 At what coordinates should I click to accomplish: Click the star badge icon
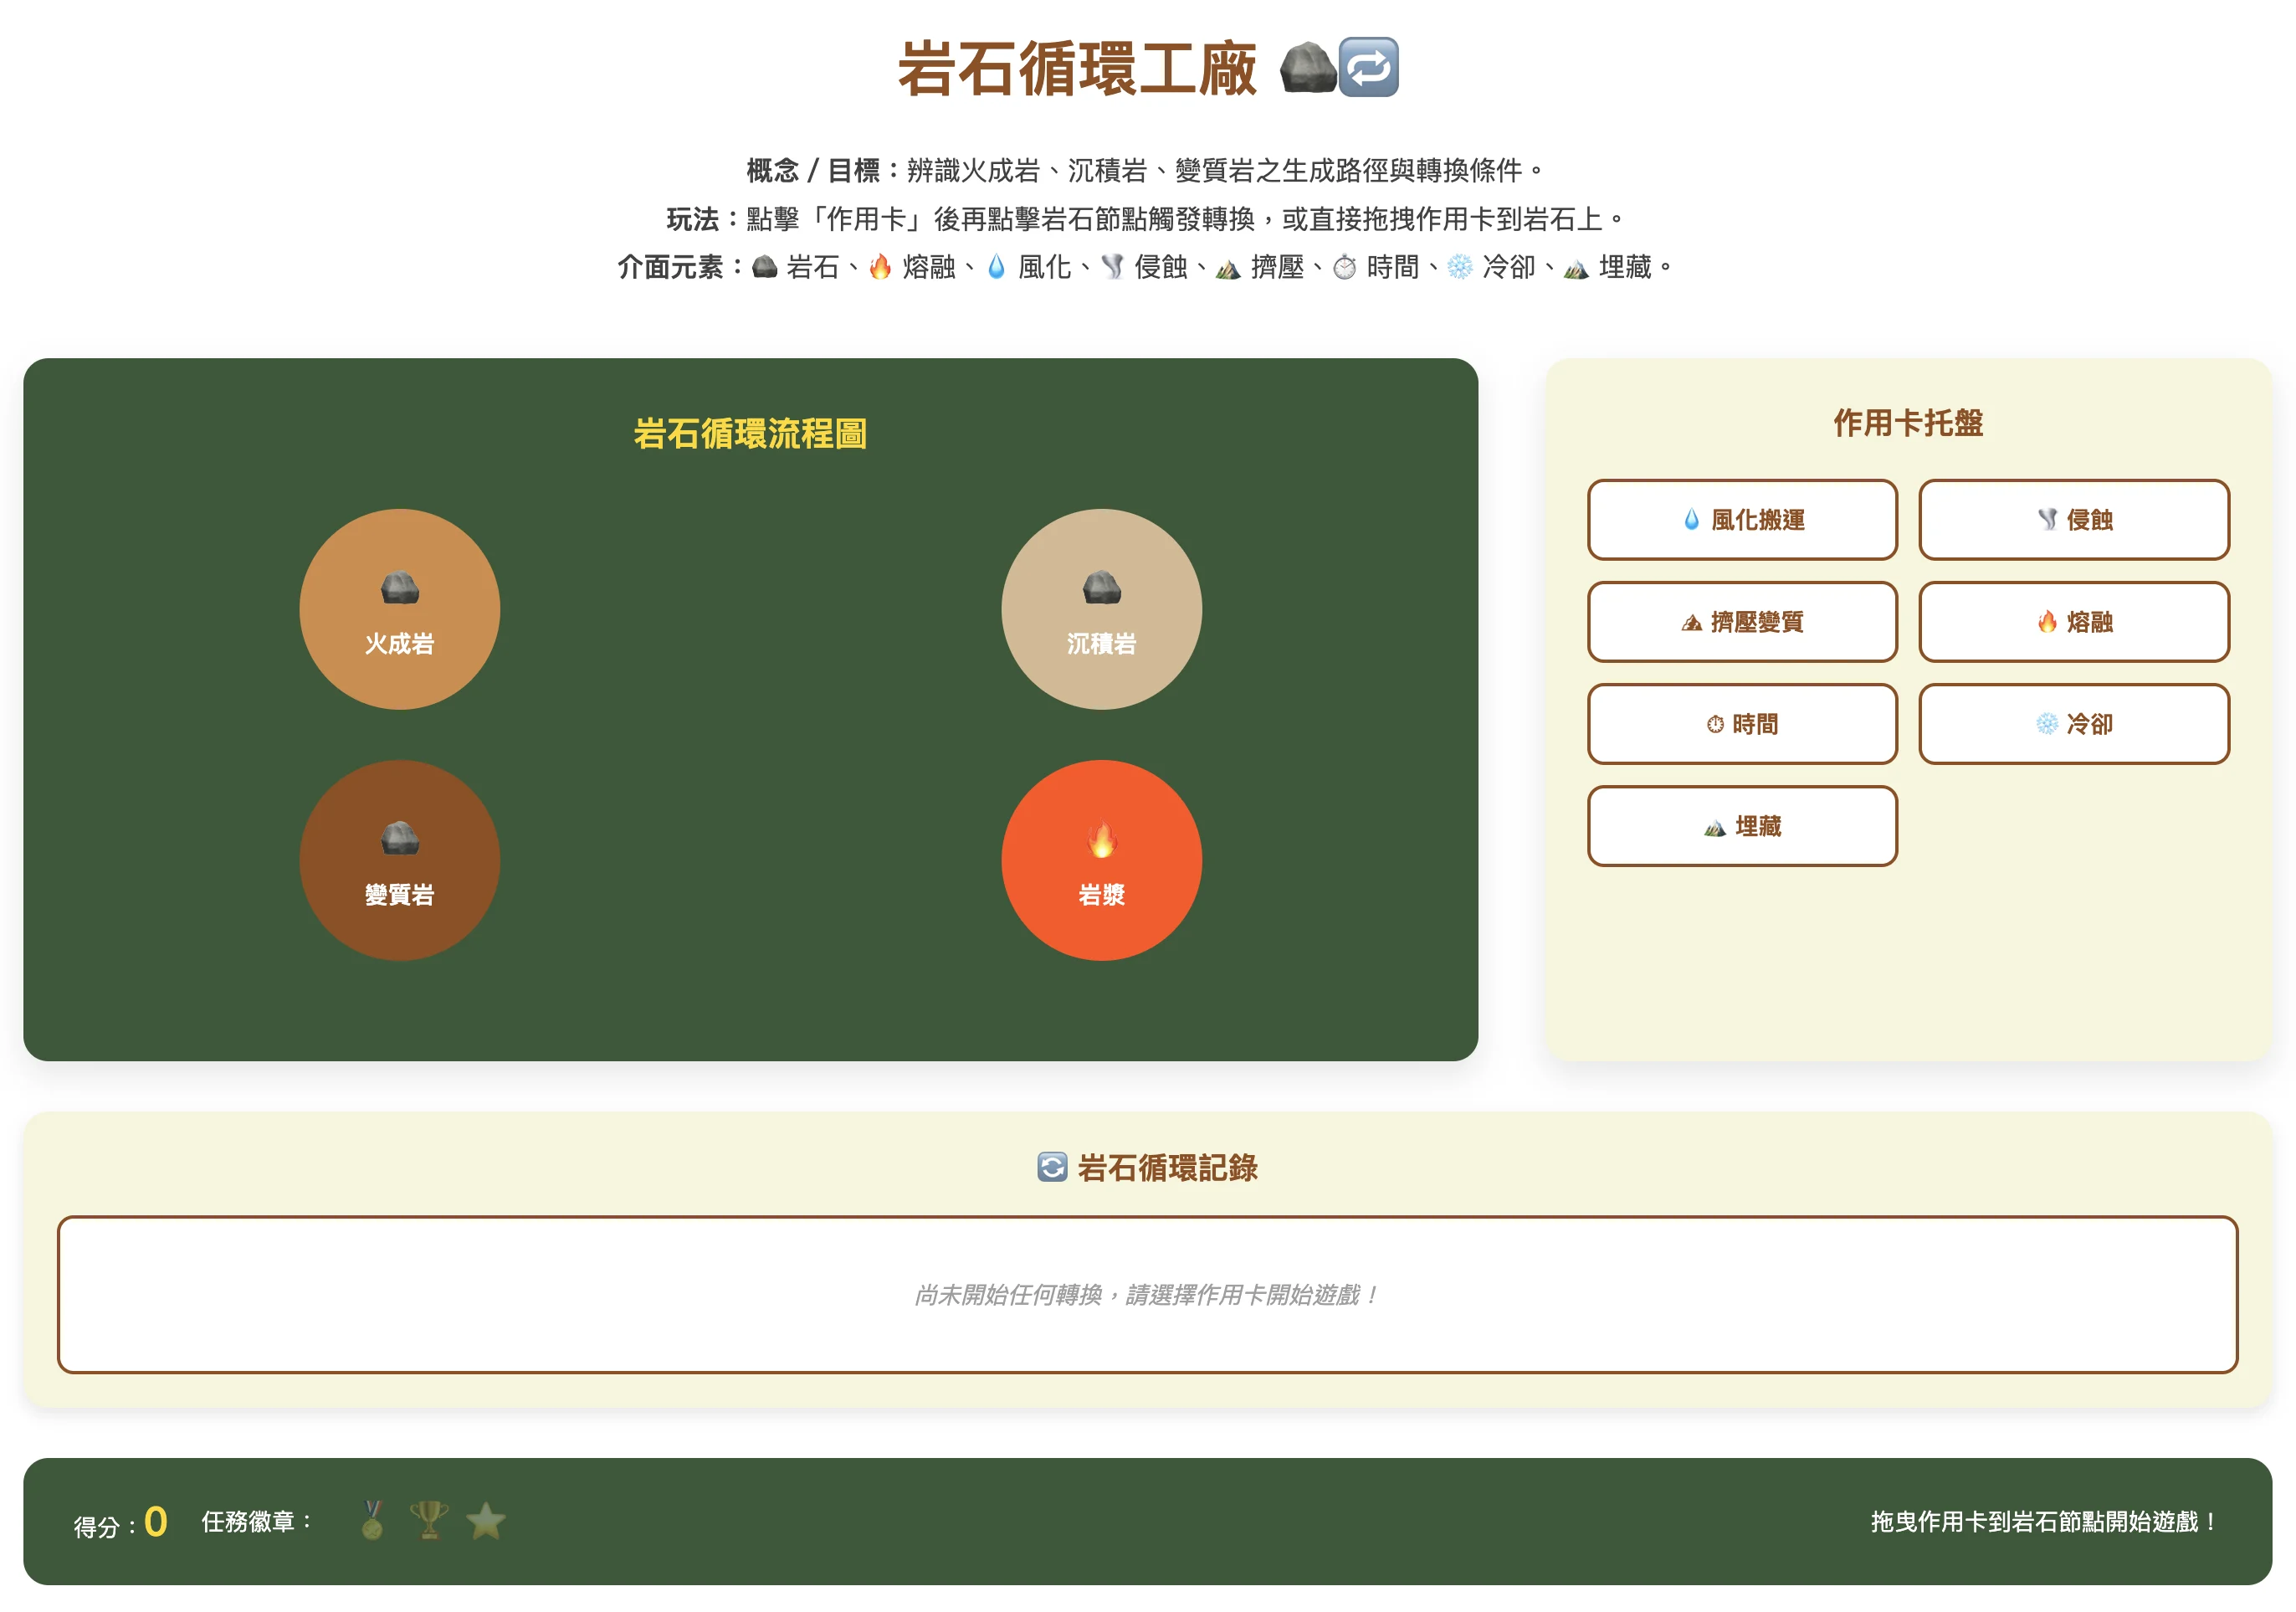[x=486, y=1520]
